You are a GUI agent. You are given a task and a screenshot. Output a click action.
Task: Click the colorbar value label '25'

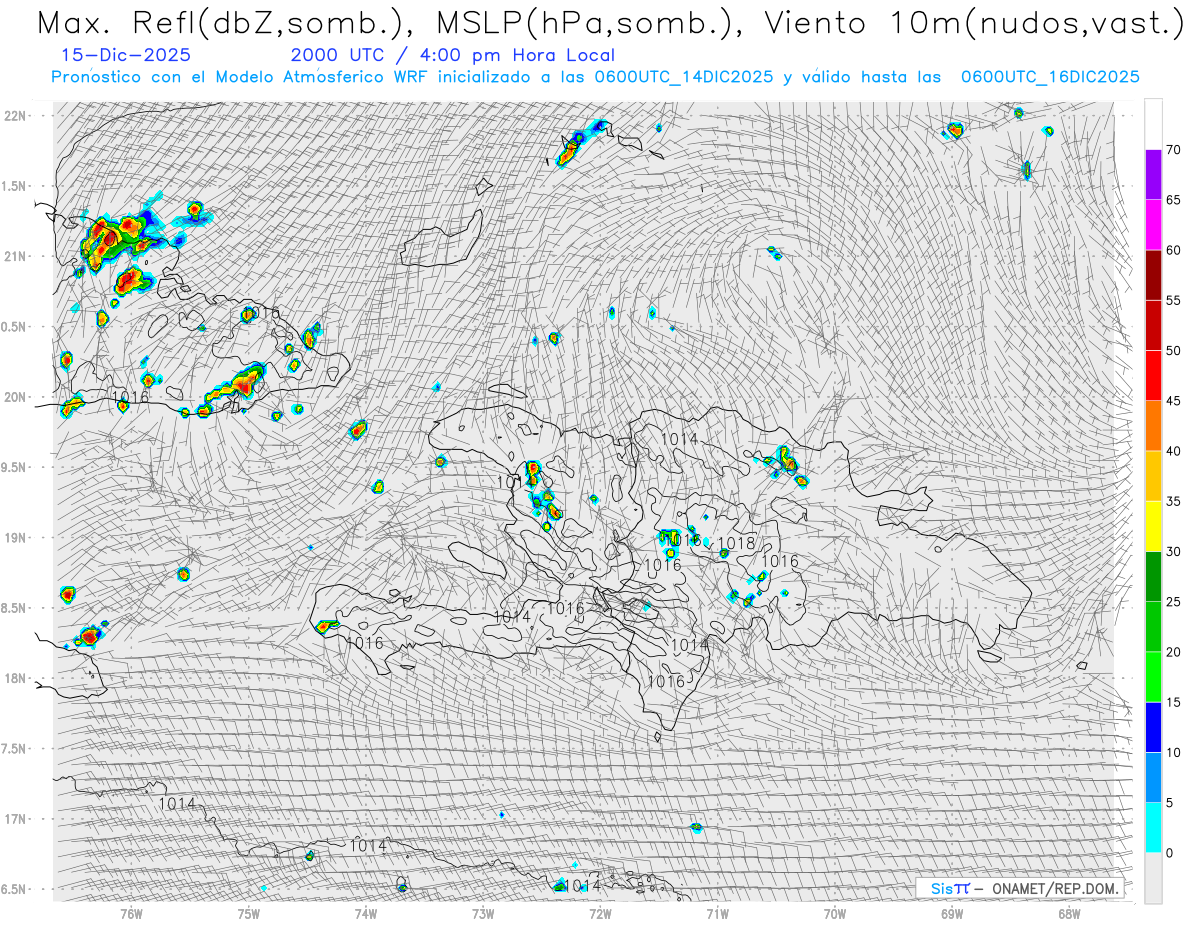[x=1173, y=602]
